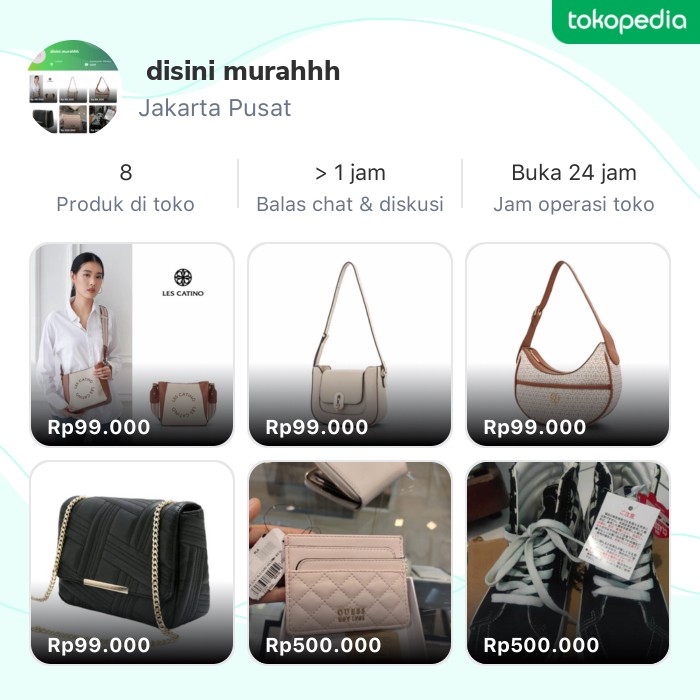Click the Rp500.000 price on card holder
Image resolution: width=700 pixels, height=700 pixels.
tap(323, 645)
